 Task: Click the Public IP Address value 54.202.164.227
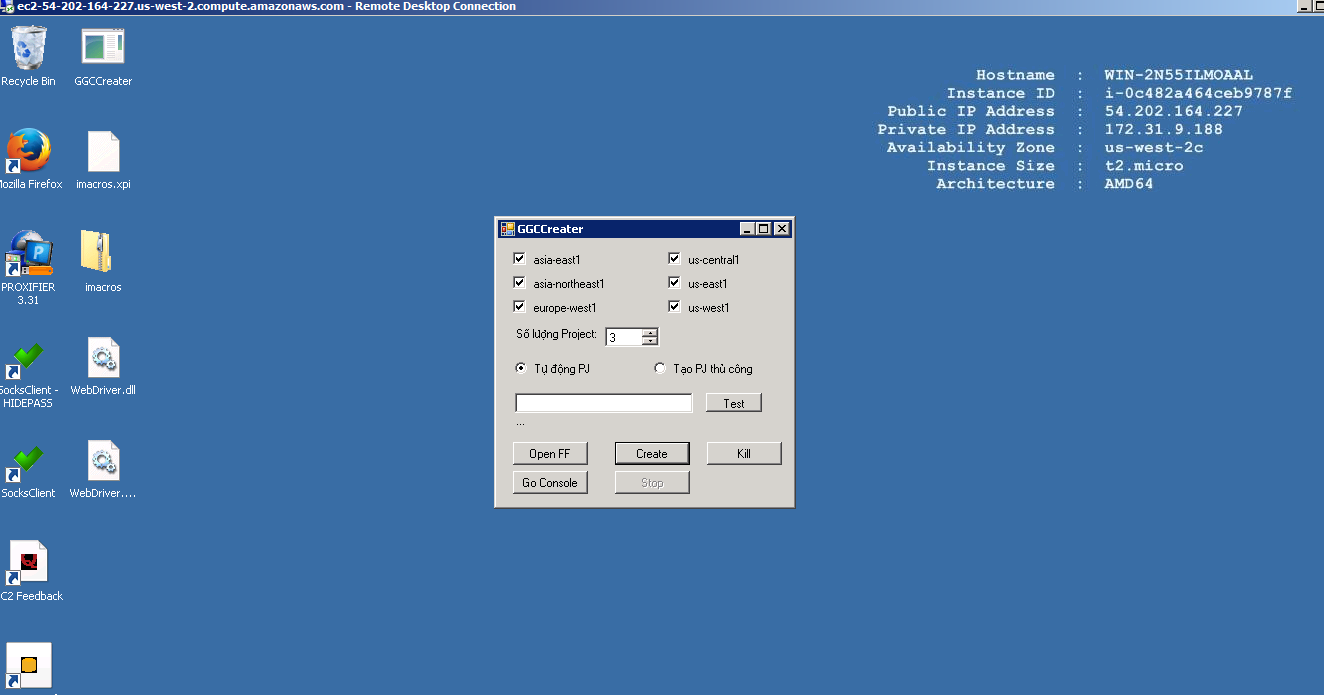(x=1174, y=111)
